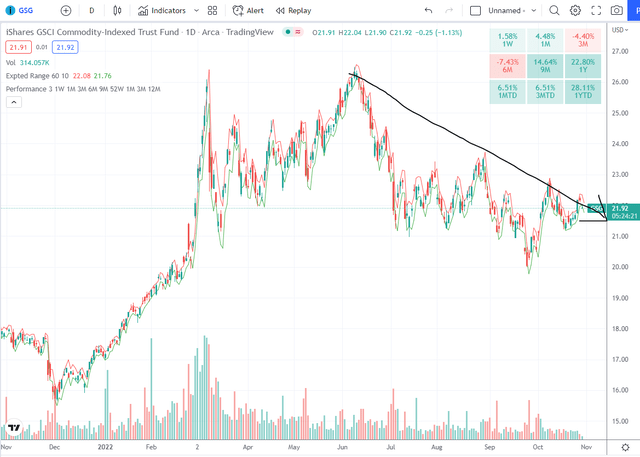
Task: Click the 27.00 price axis label
Action: pyautogui.click(x=620, y=51)
